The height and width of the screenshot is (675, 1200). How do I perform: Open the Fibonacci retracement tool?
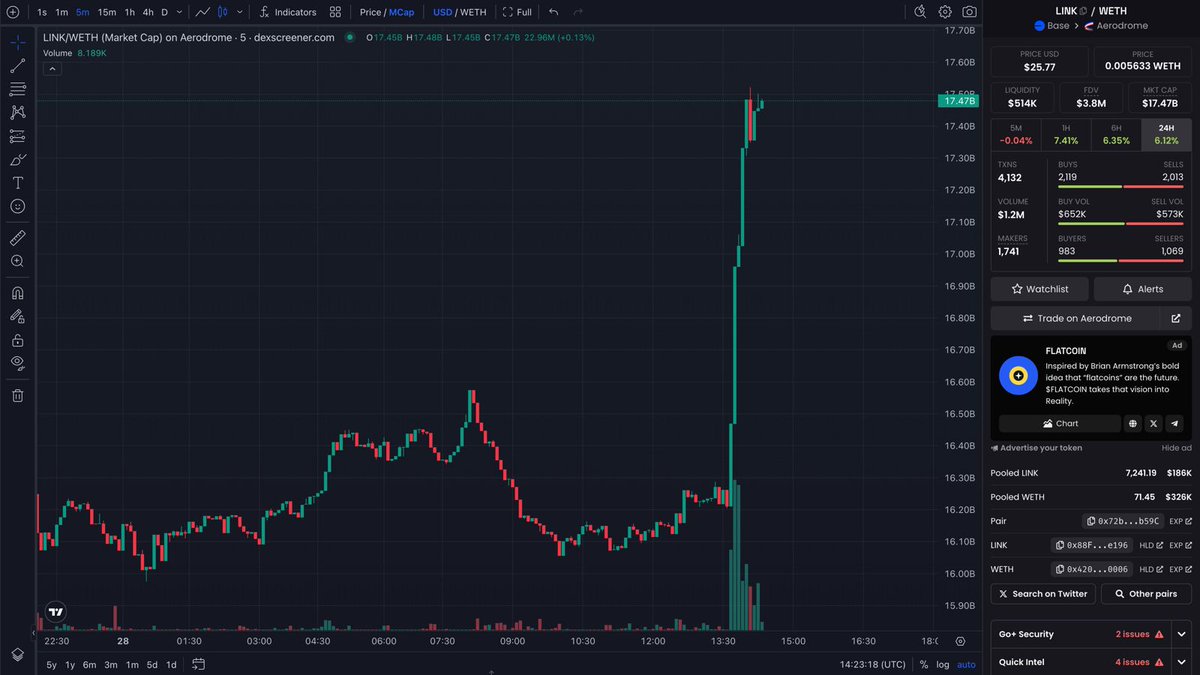(17, 89)
